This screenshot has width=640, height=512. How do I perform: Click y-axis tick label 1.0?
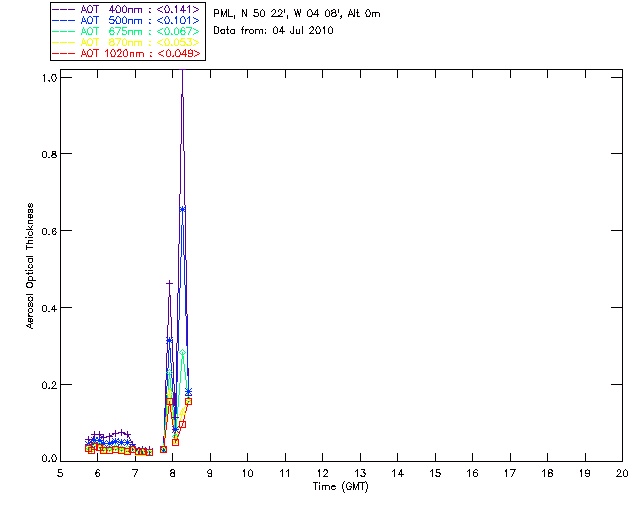pyautogui.click(x=49, y=78)
